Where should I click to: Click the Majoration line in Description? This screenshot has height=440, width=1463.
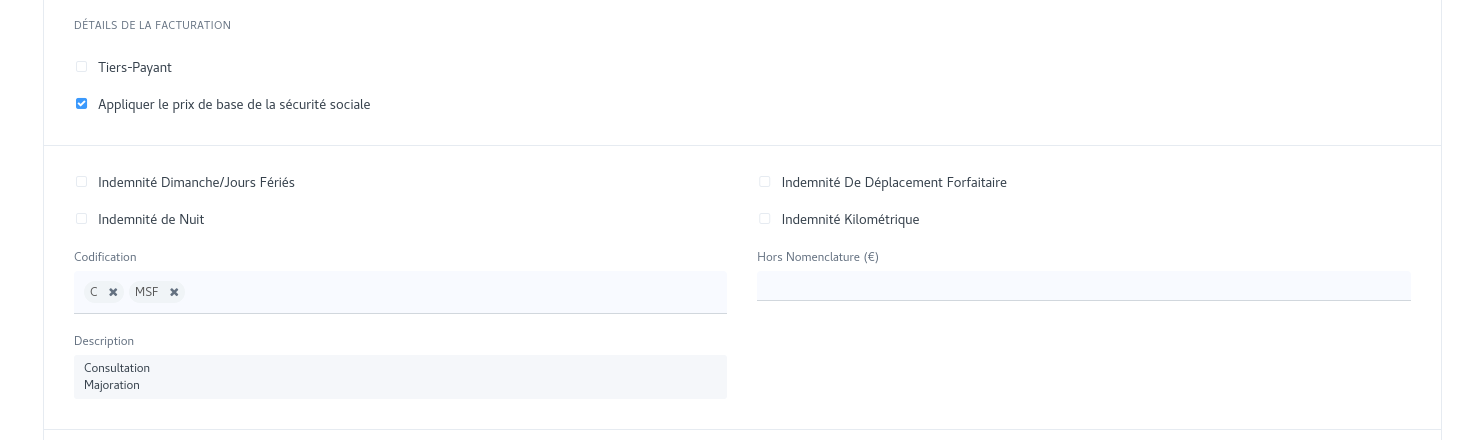tap(112, 385)
